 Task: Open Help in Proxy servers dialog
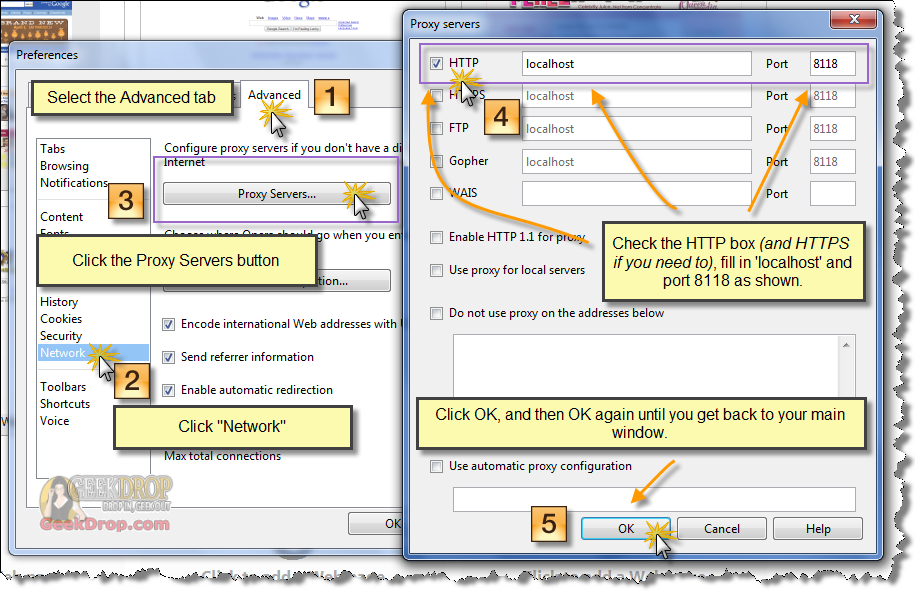pos(818,529)
